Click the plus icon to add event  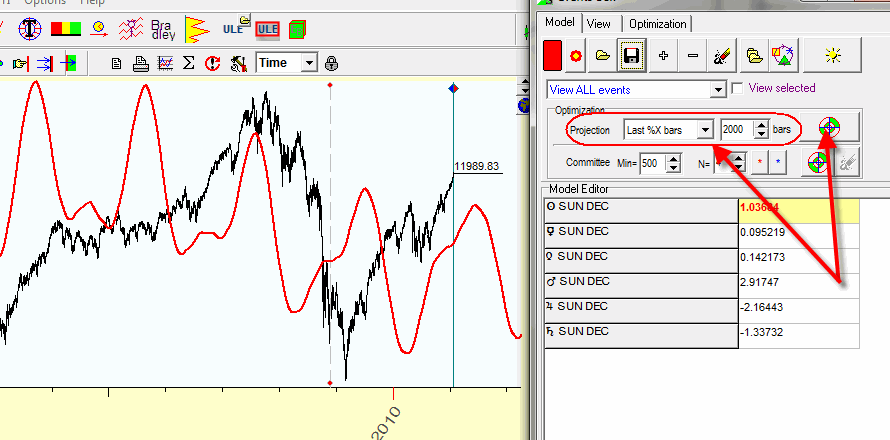coord(664,56)
